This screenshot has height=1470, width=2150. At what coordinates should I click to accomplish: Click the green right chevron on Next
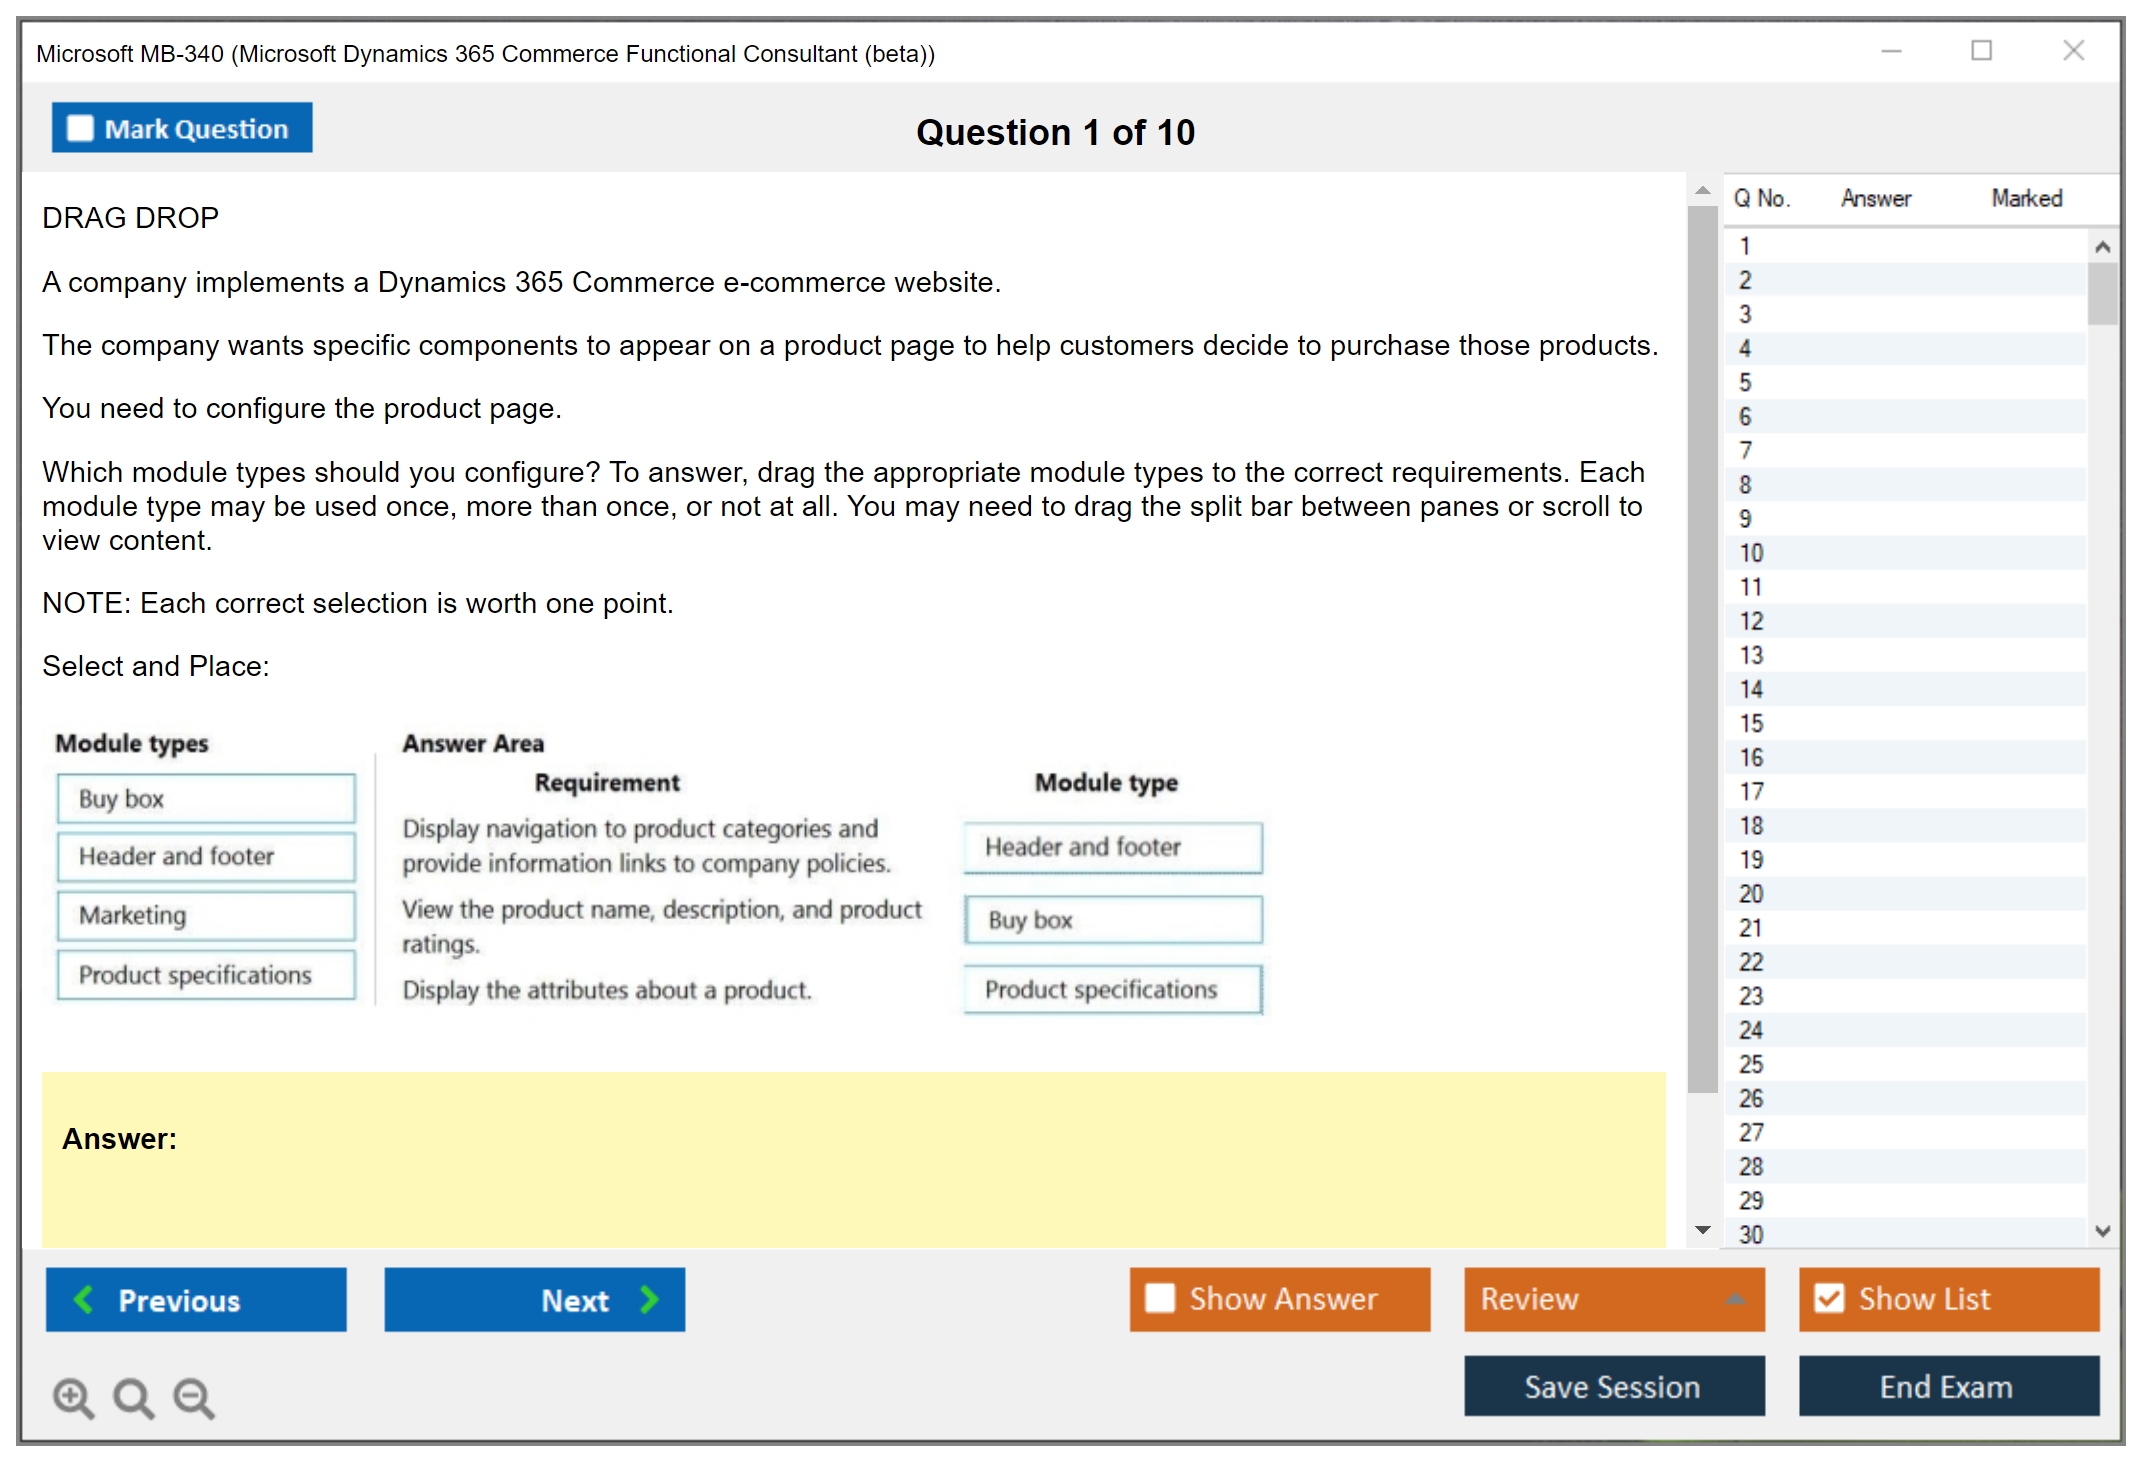point(649,1299)
